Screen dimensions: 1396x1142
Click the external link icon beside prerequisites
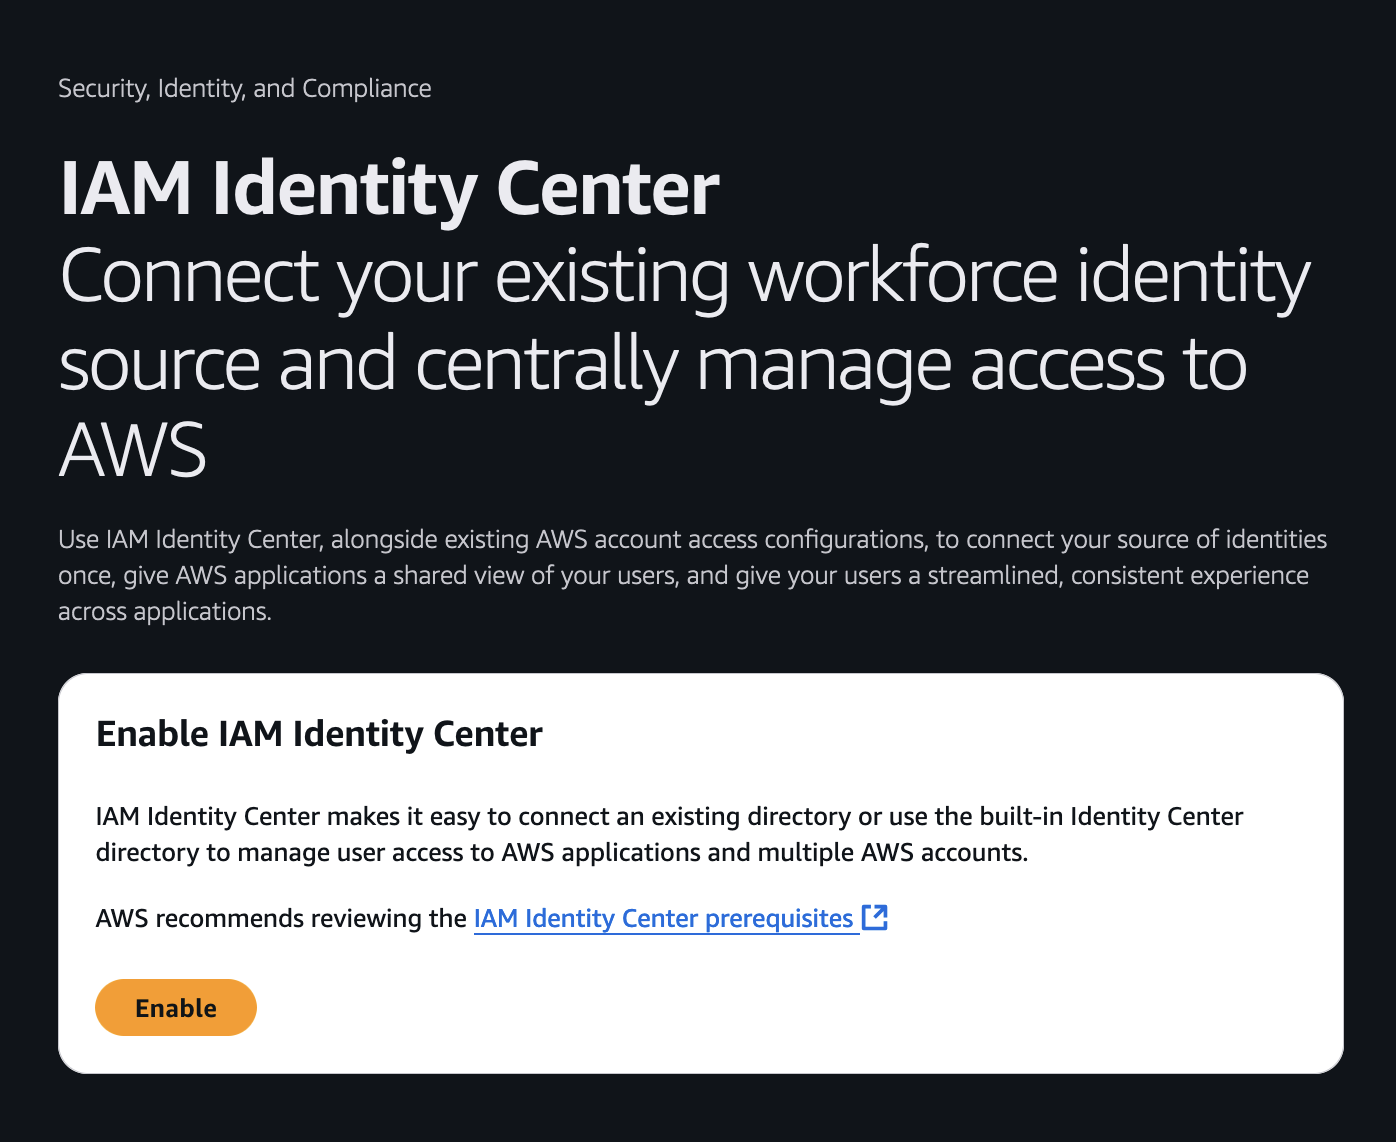pos(875,917)
